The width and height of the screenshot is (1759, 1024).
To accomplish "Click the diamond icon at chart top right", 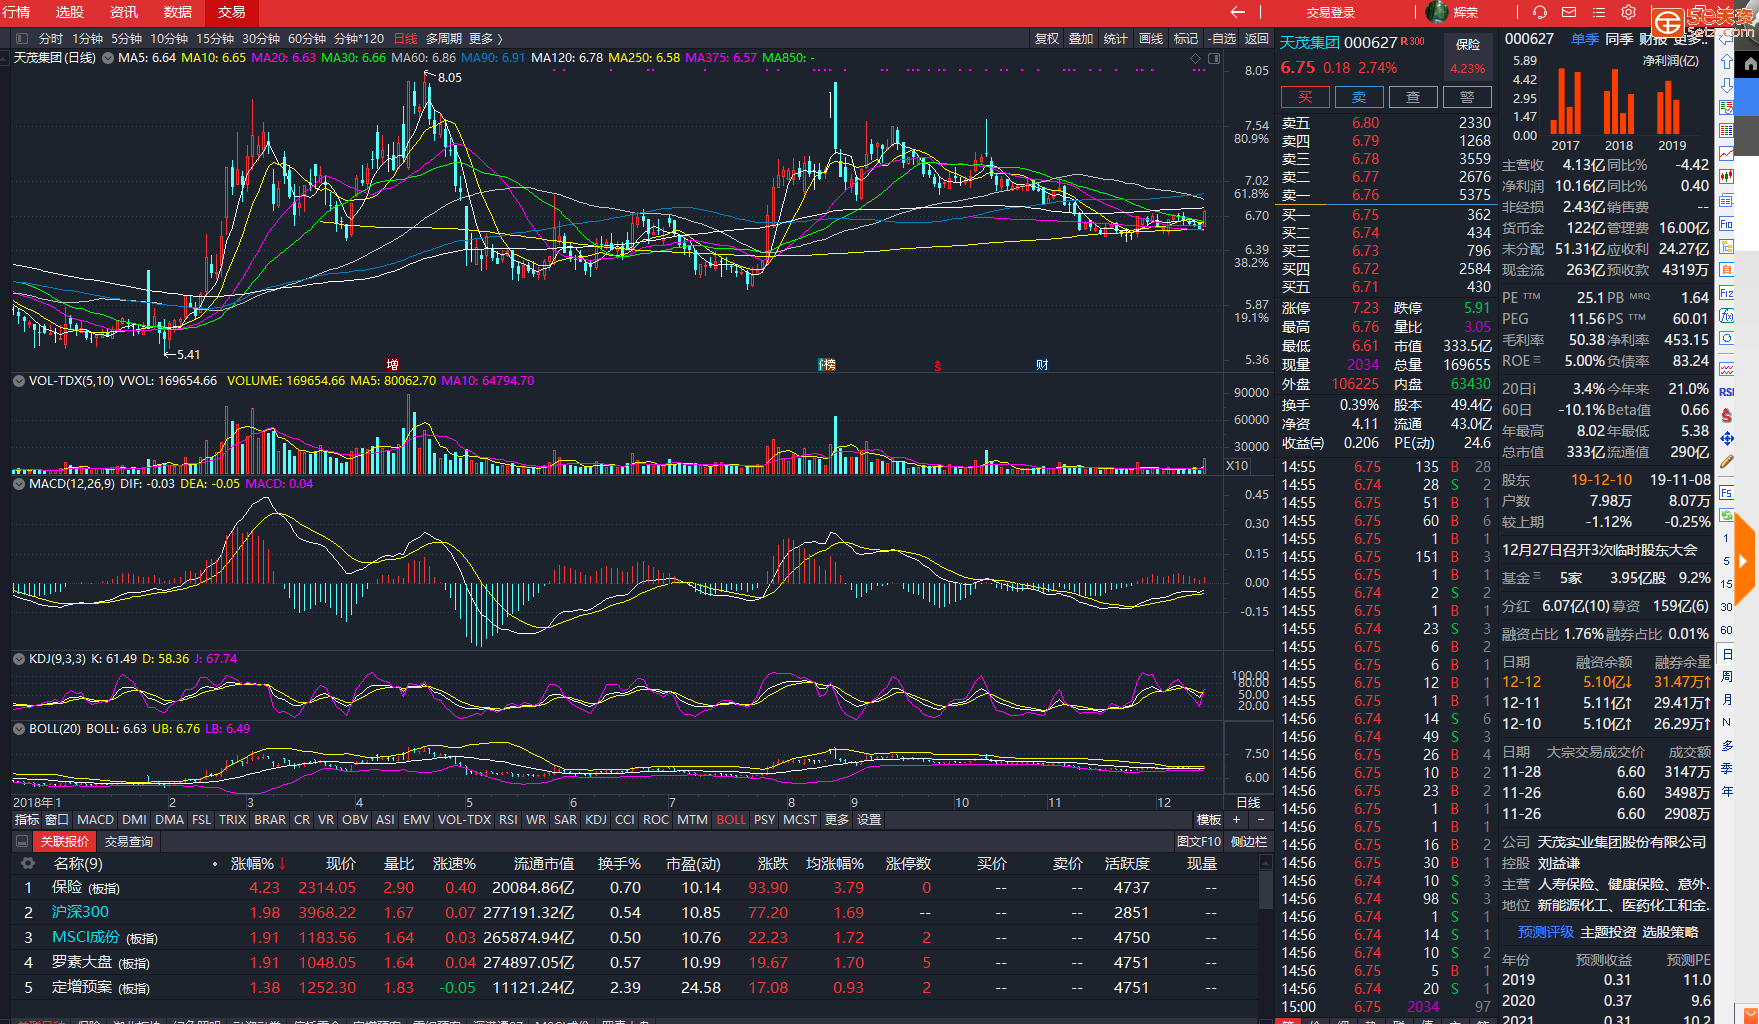I will click(1196, 58).
